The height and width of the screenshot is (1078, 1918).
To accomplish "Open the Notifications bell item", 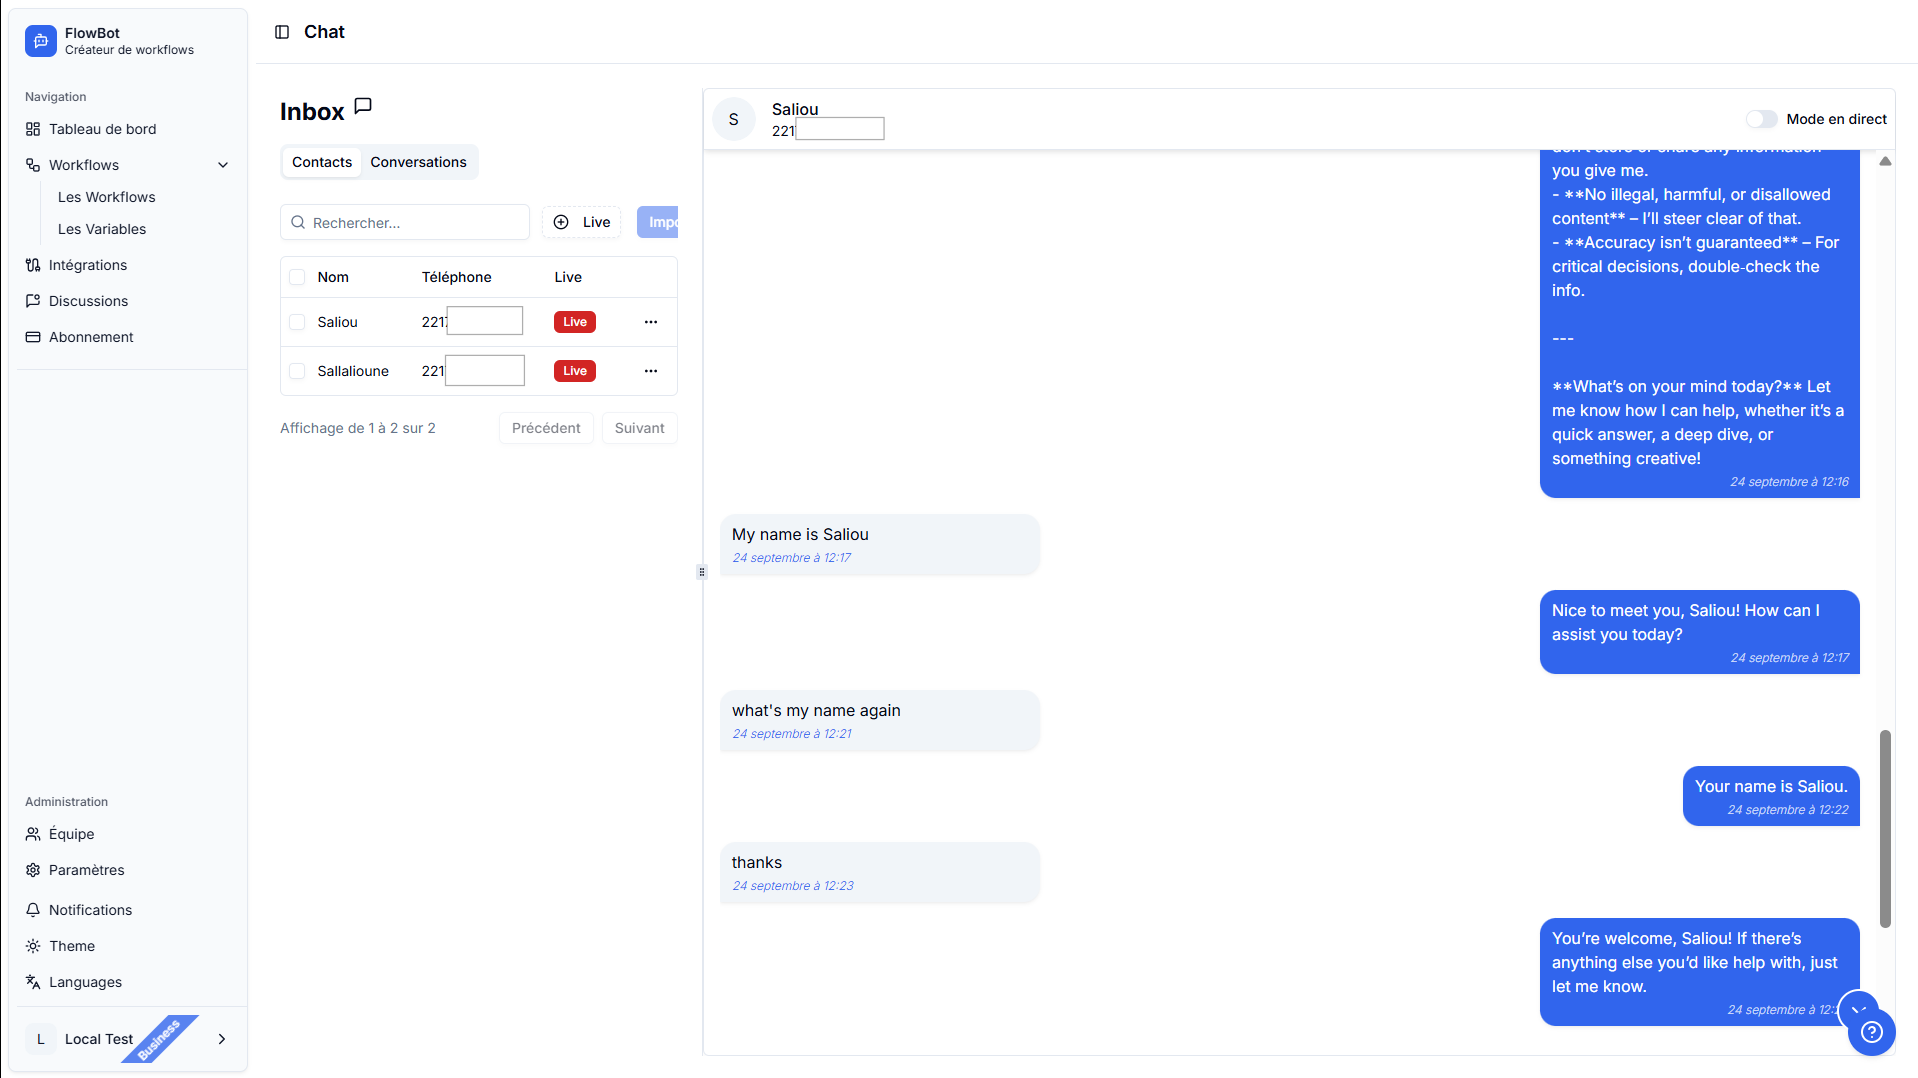I will [90, 910].
